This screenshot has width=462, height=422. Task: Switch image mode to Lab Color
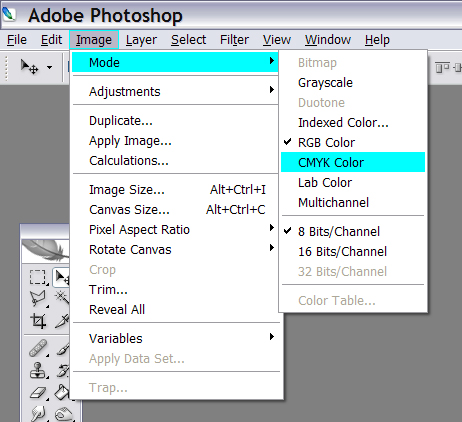pos(353,182)
